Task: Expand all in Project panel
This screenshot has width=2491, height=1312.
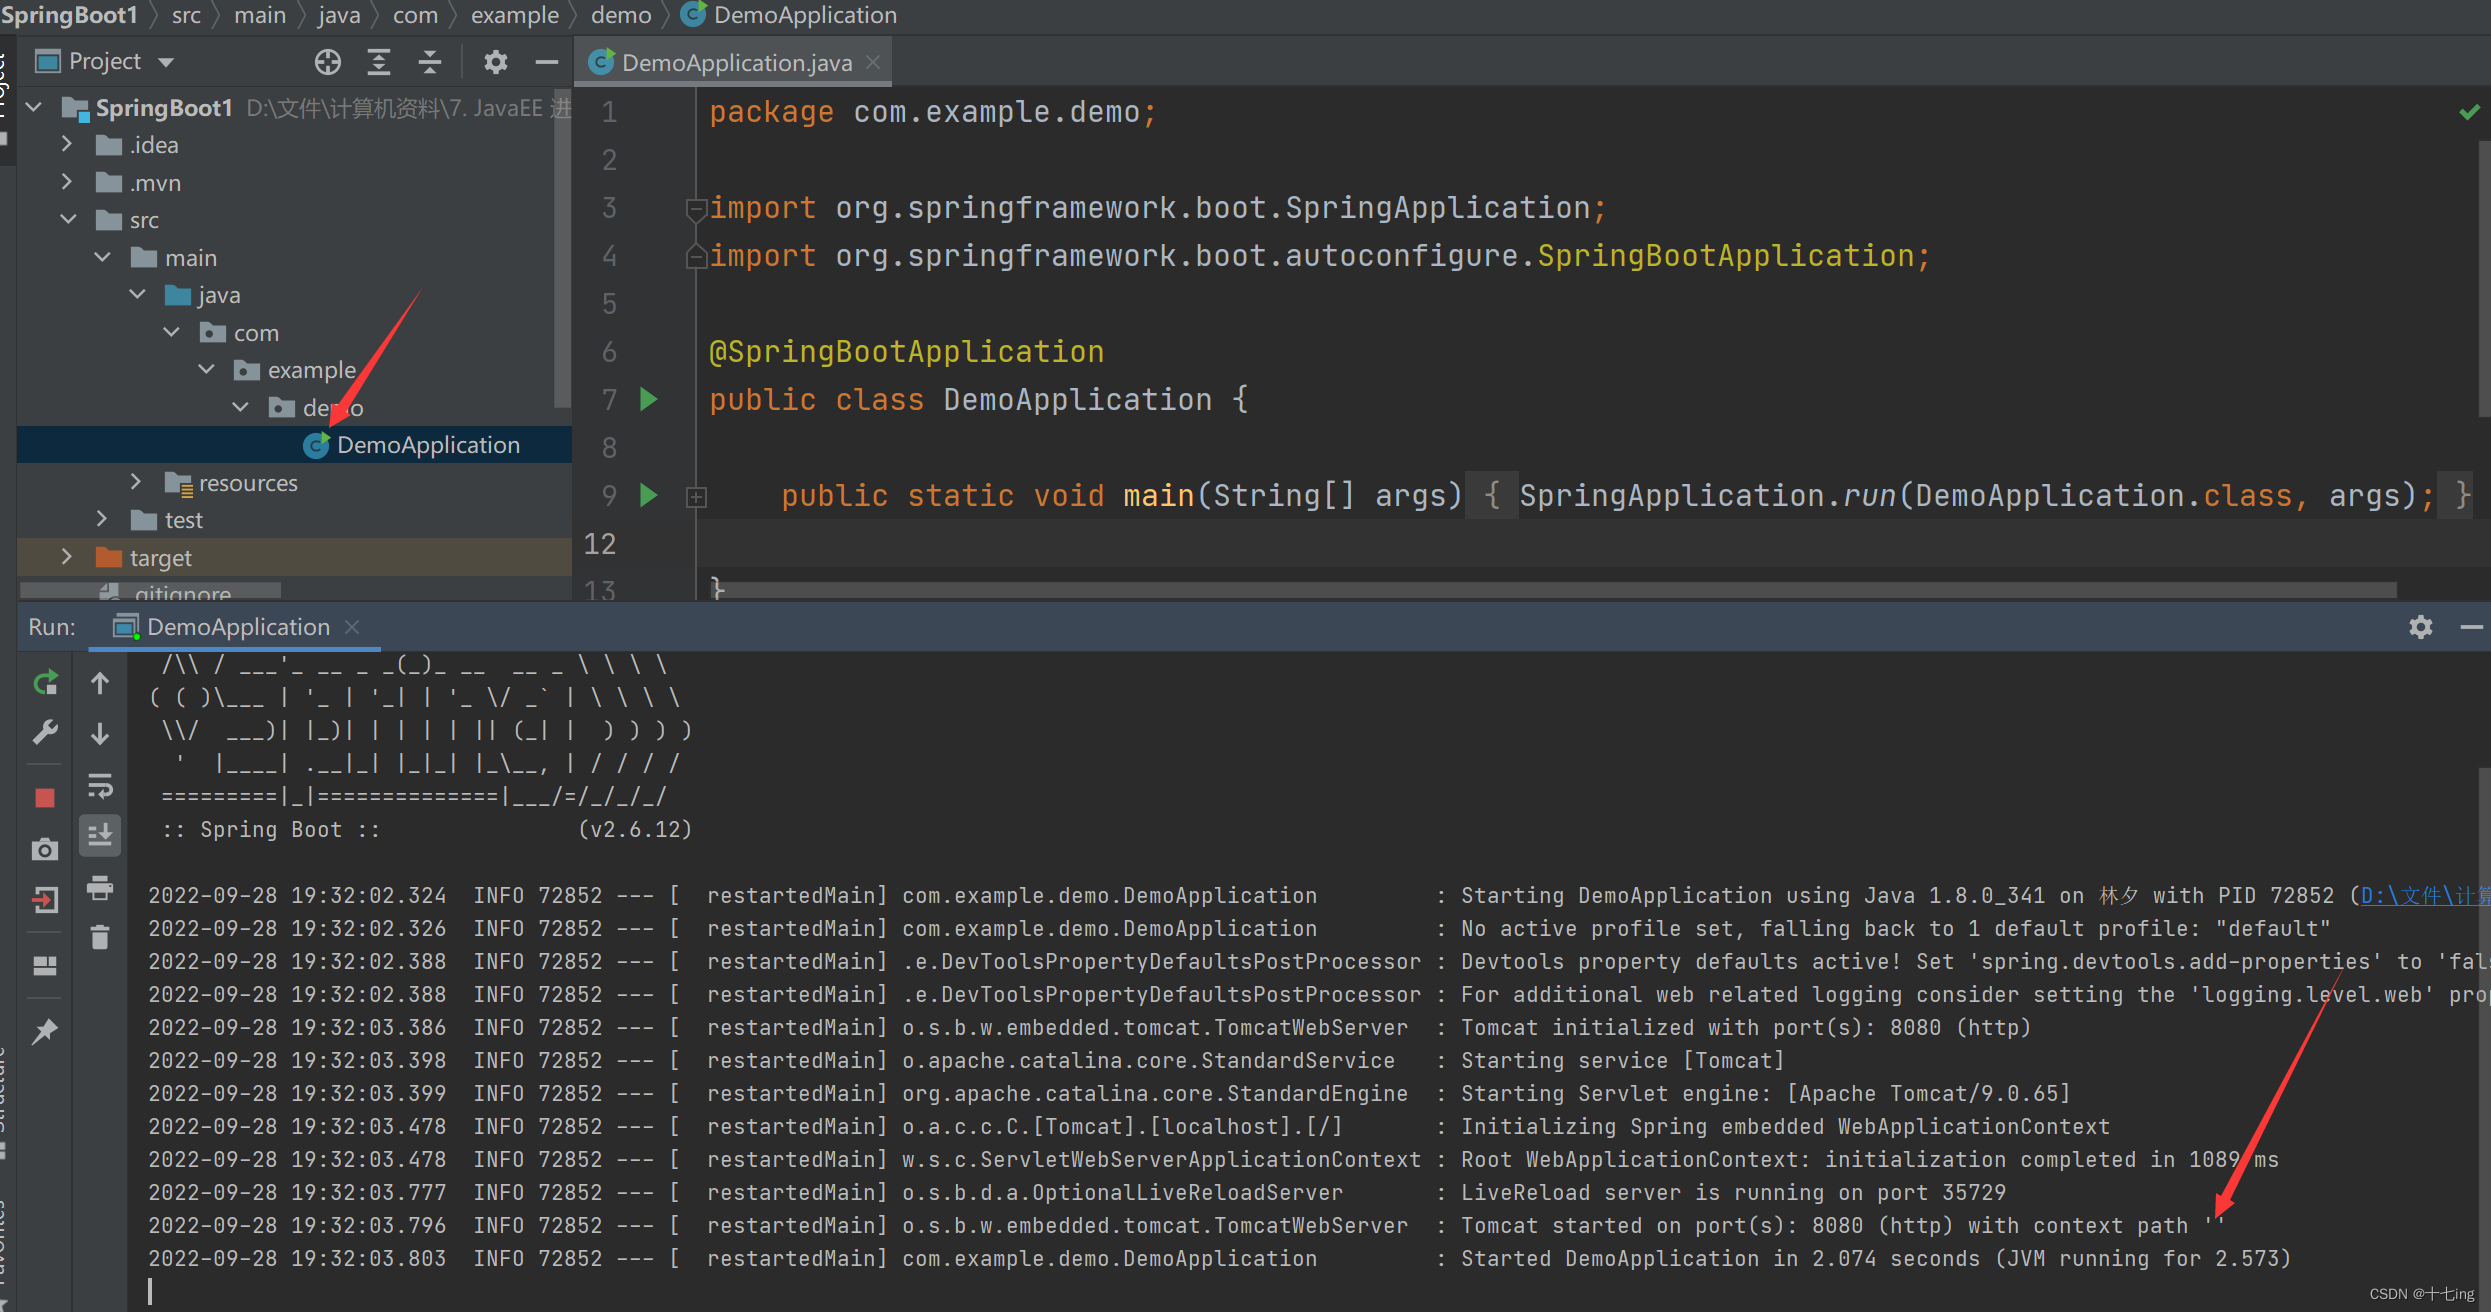Action: 379,62
